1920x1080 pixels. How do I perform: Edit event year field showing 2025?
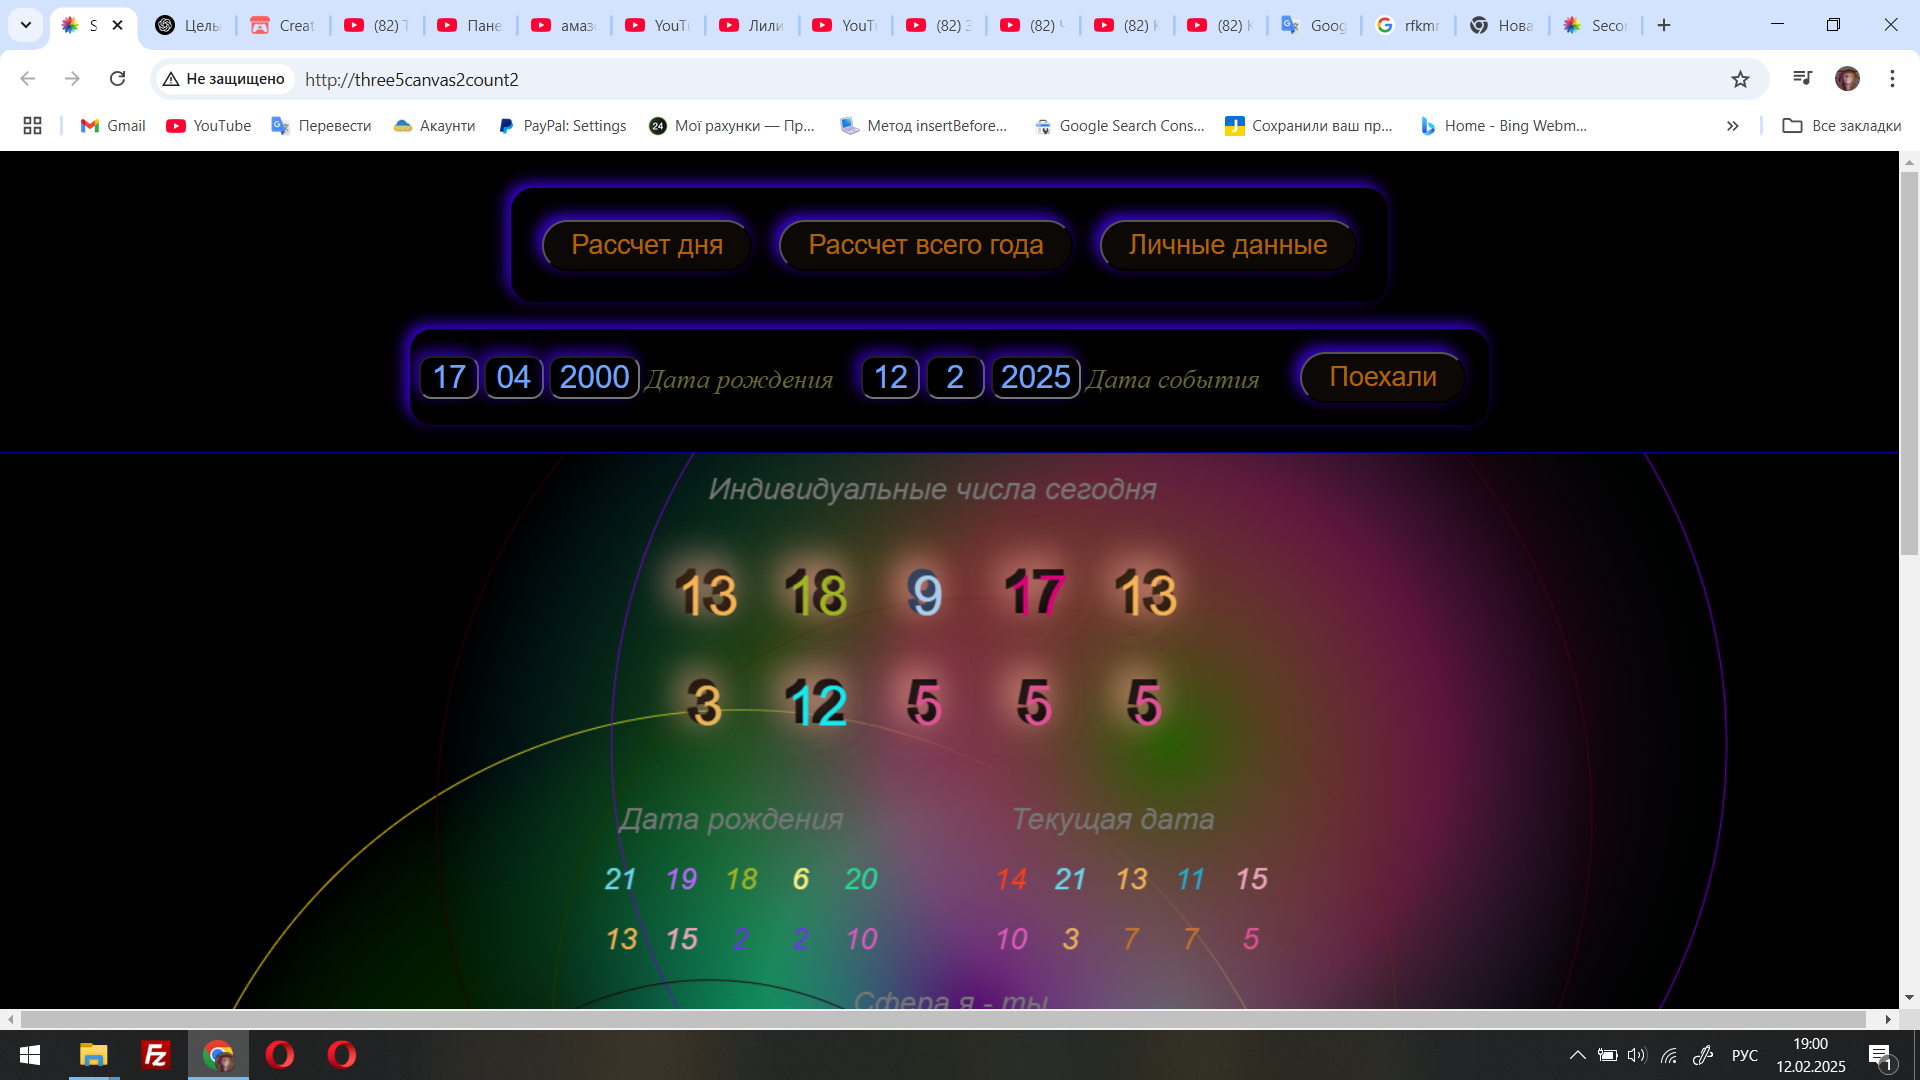(1036, 377)
